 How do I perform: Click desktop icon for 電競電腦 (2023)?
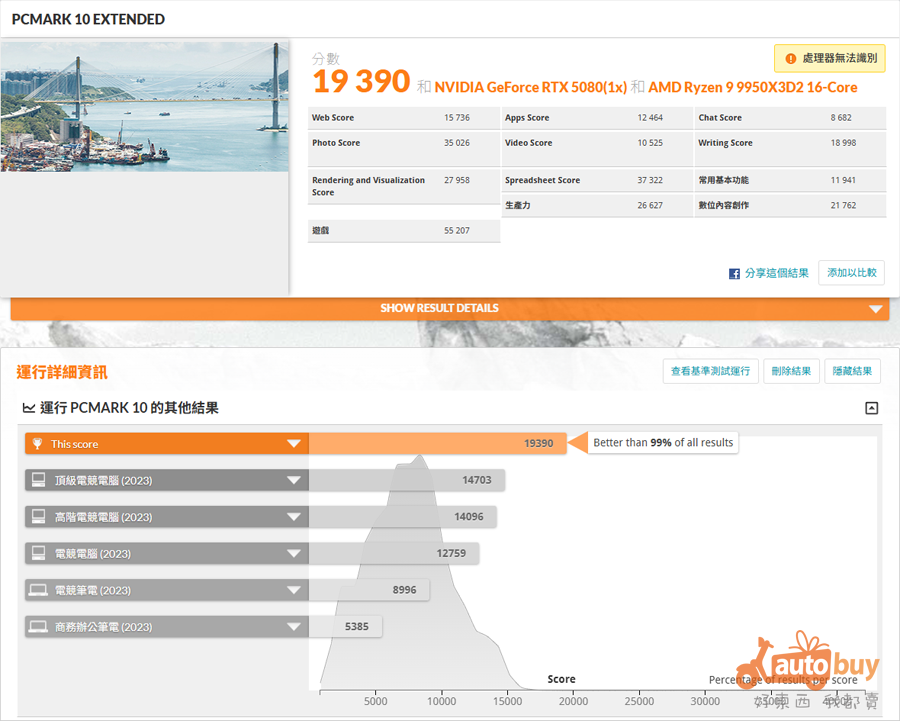(38, 553)
